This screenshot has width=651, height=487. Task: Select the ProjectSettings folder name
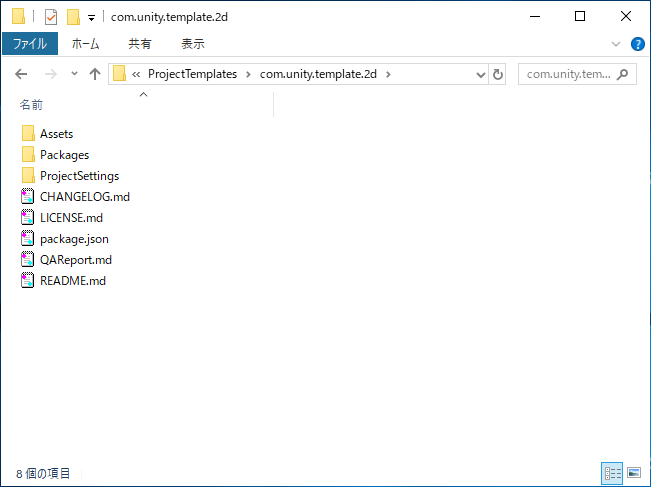(79, 176)
